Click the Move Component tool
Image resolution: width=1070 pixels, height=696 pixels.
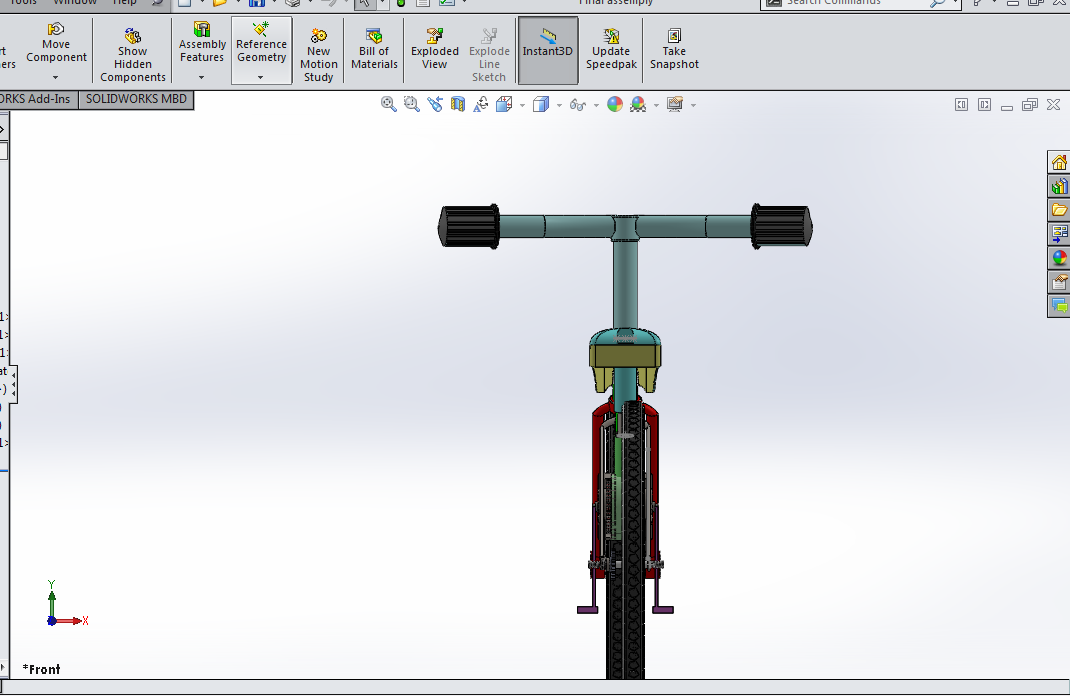(x=56, y=43)
